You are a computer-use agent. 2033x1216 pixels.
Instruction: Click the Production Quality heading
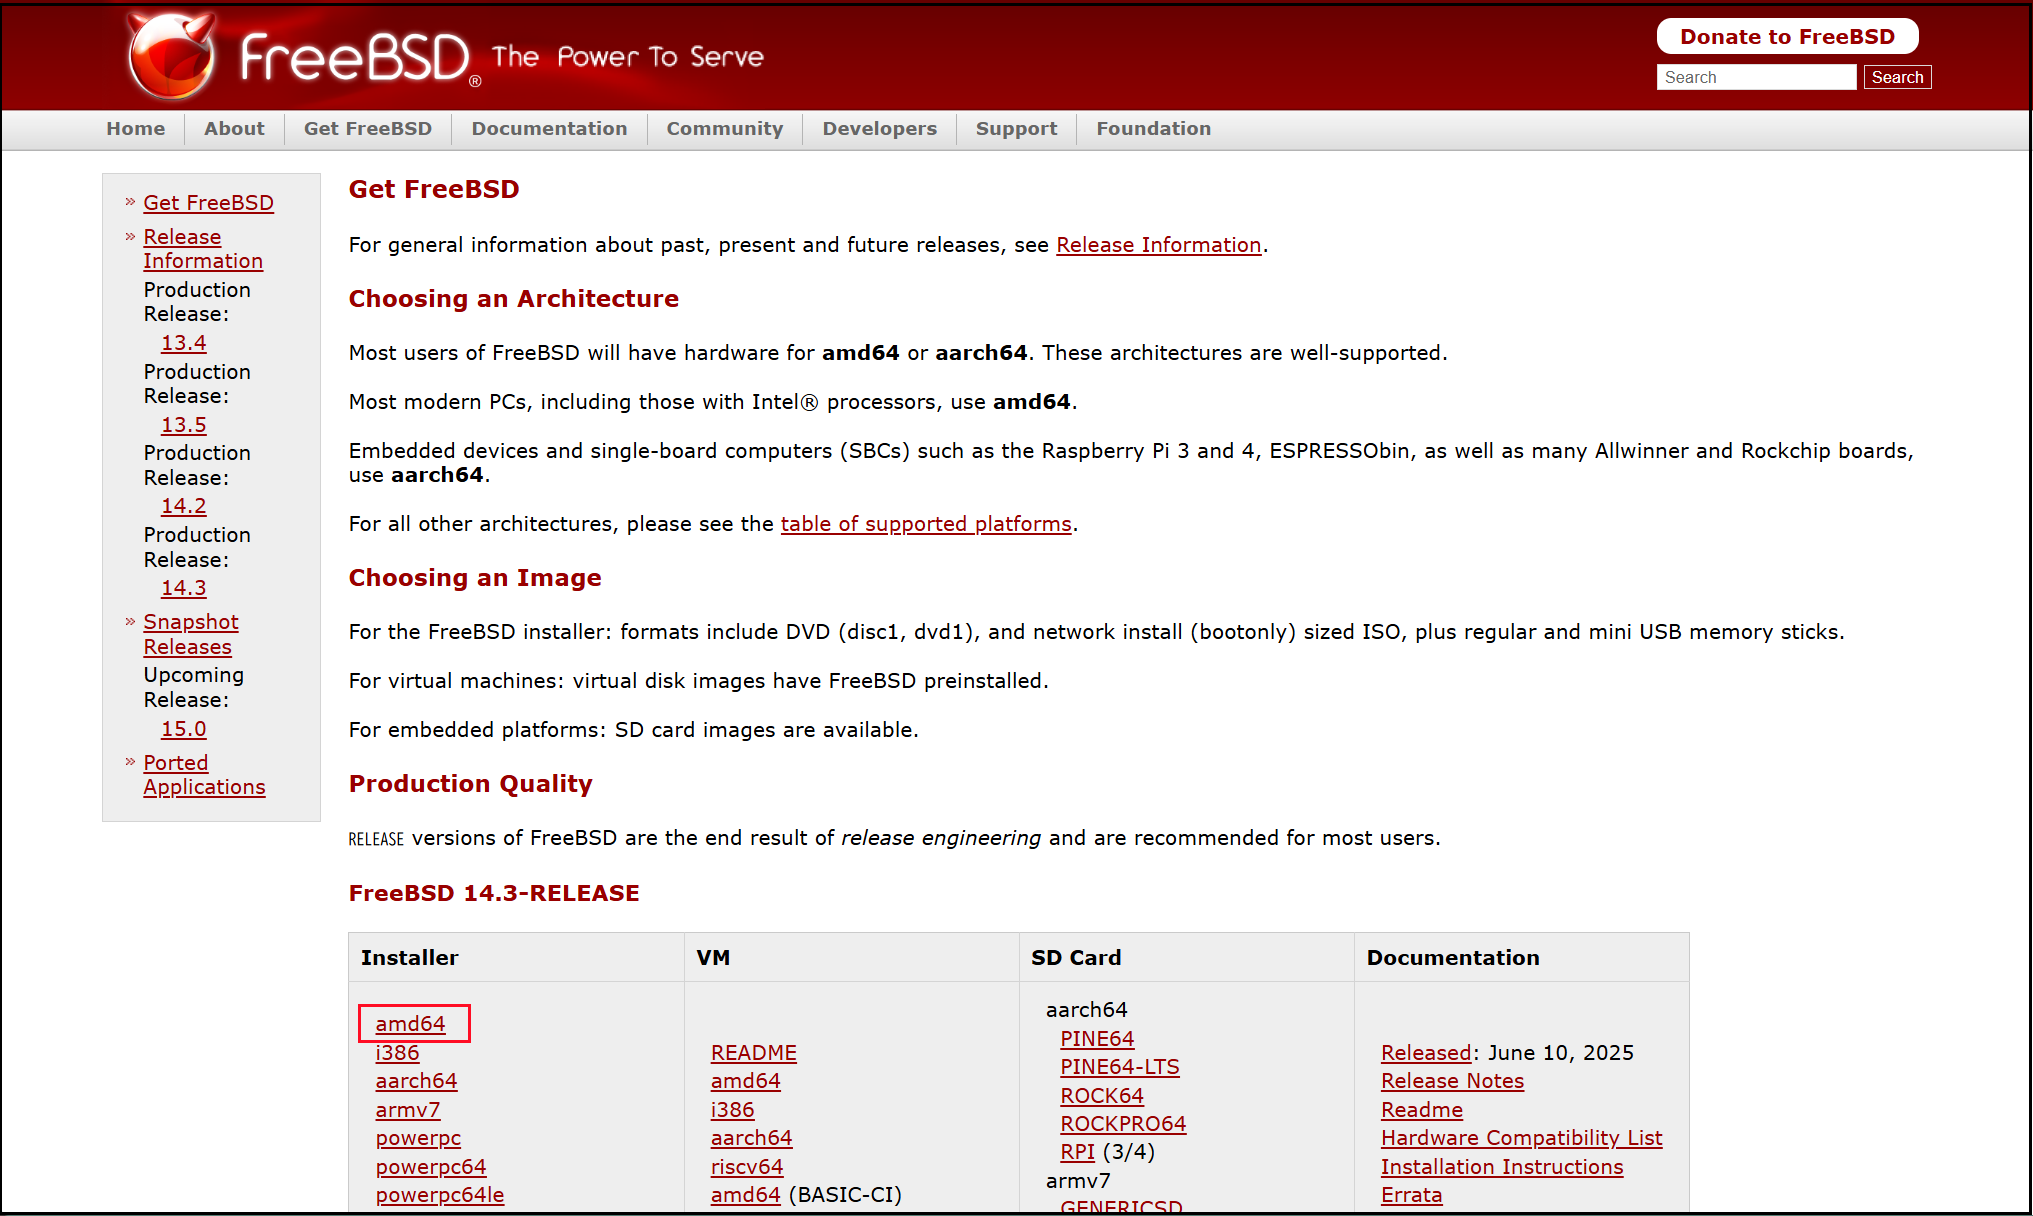[x=470, y=784]
